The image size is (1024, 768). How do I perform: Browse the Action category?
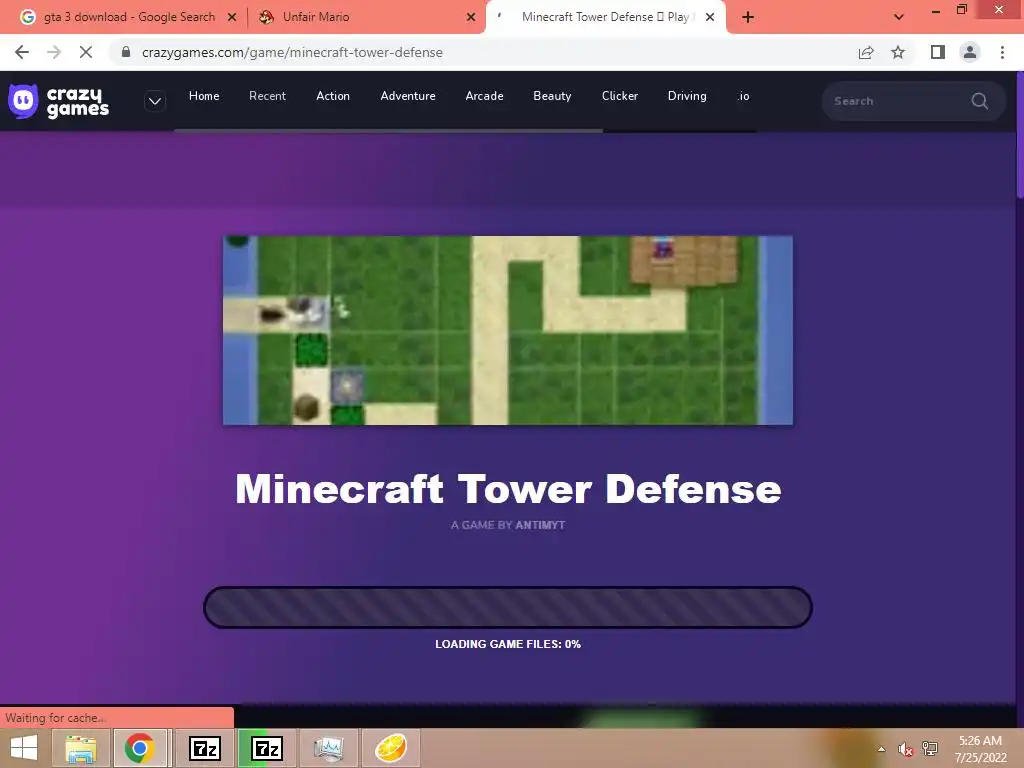[x=333, y=96]
